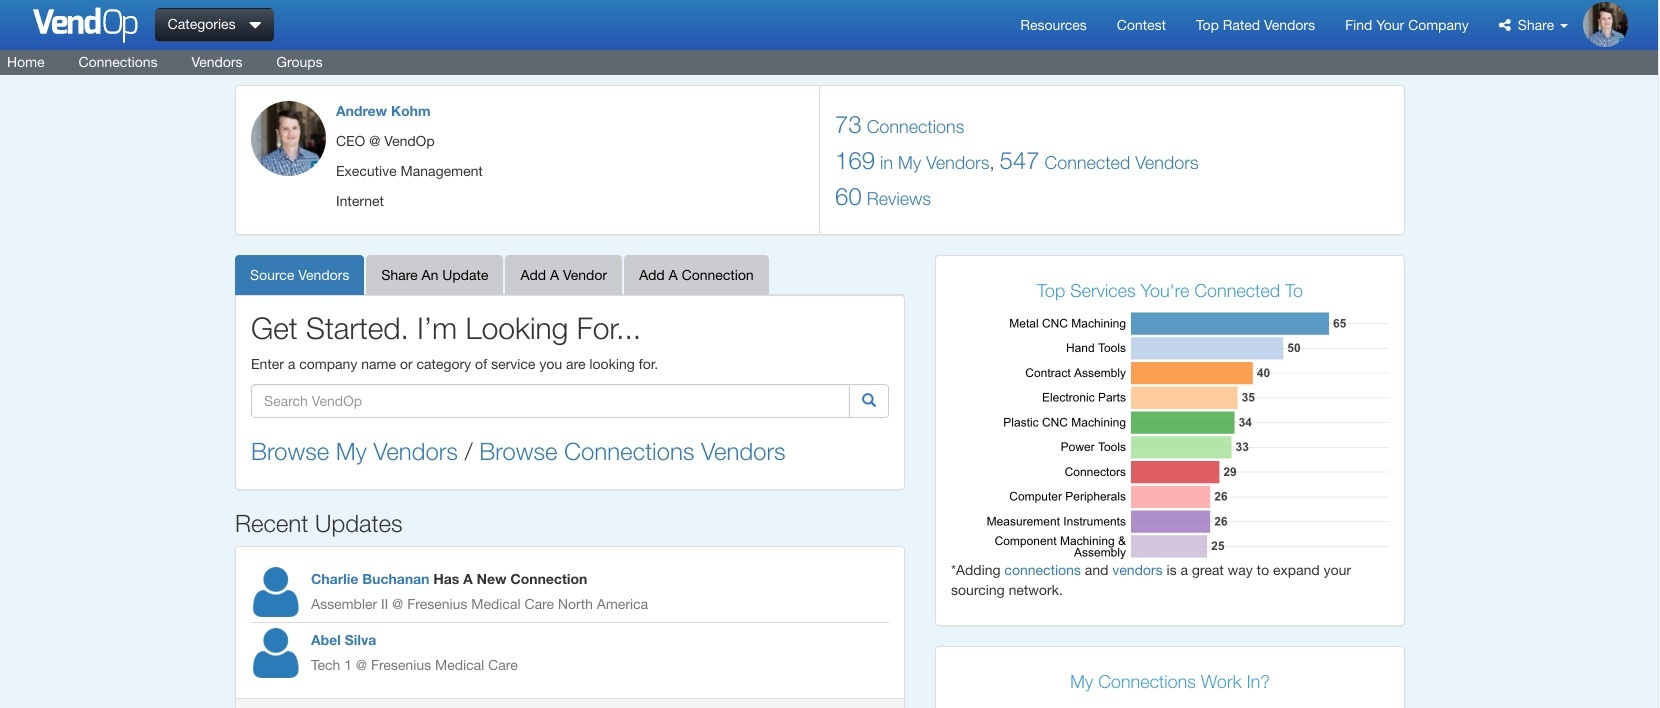Click the Plastic CNC Machining green bar
This screenshot has width=1660, height=708.
1183,422
